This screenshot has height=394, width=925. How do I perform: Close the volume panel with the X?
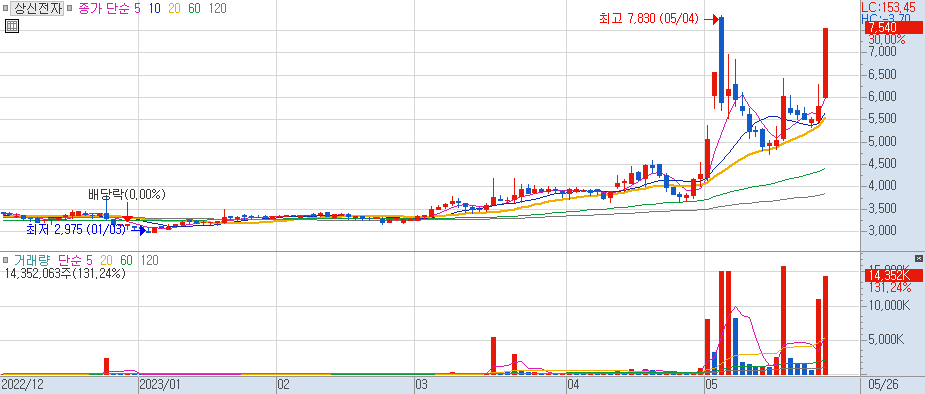(x=918, y=258)
